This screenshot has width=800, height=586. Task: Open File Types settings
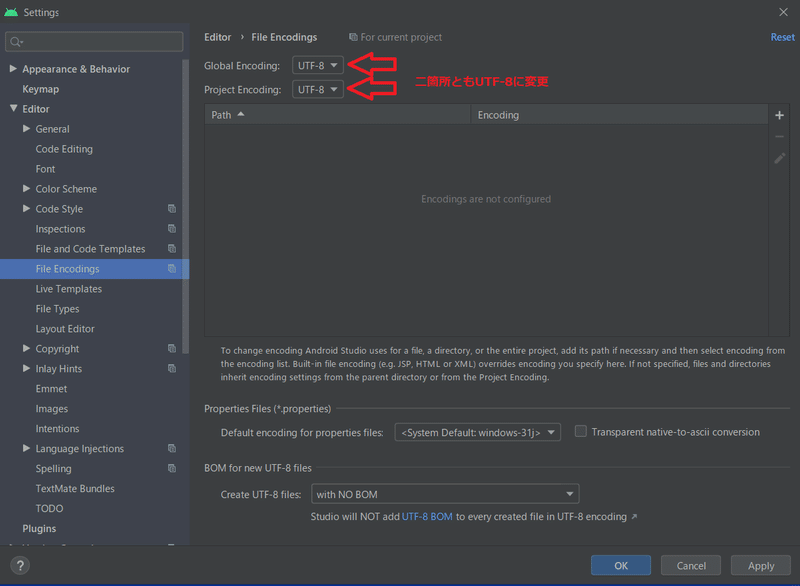(57, 309)
